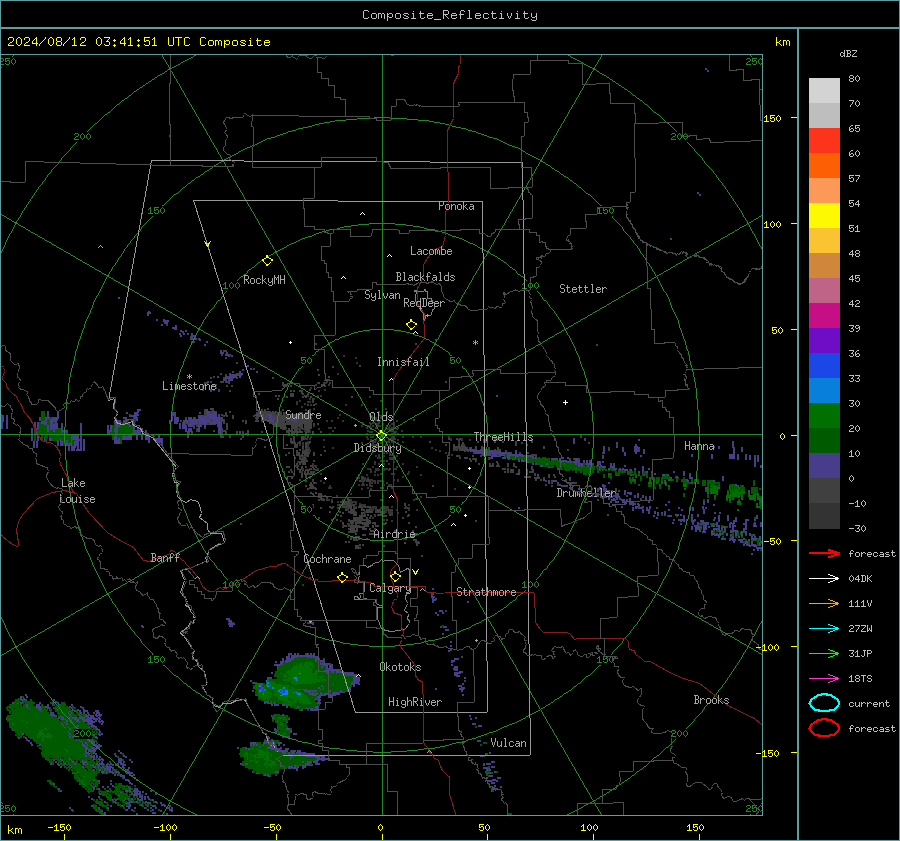Click the dBZ legend heading
The height and width of the screenshot is (841, 900).
(x=848, y=54)
